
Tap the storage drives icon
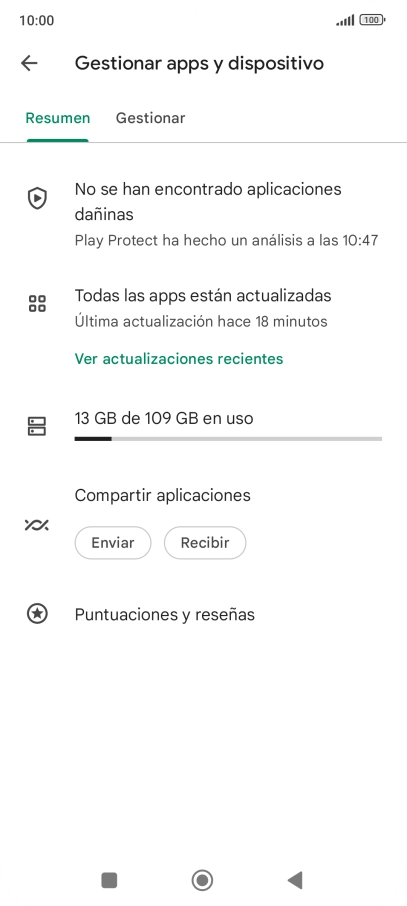[38, 426]
